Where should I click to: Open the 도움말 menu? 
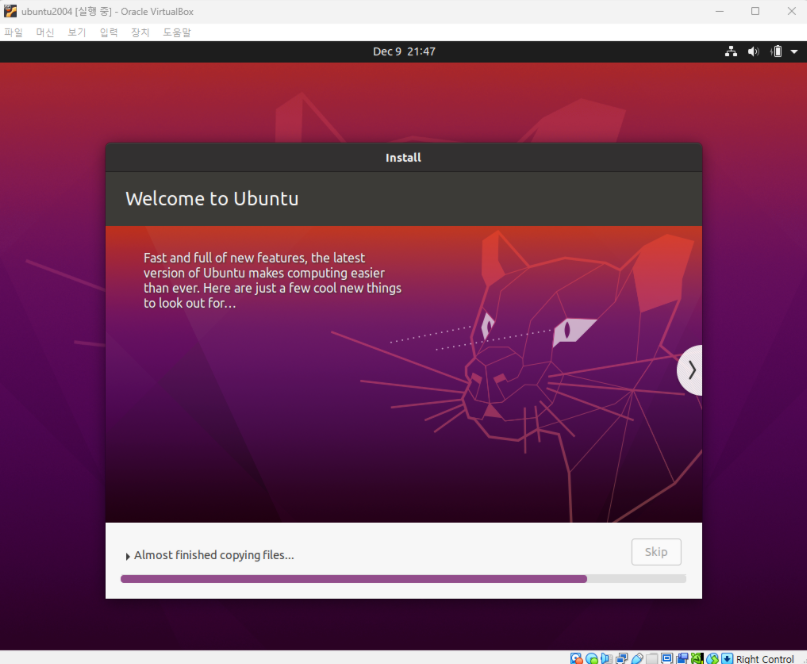coord(177,32)
